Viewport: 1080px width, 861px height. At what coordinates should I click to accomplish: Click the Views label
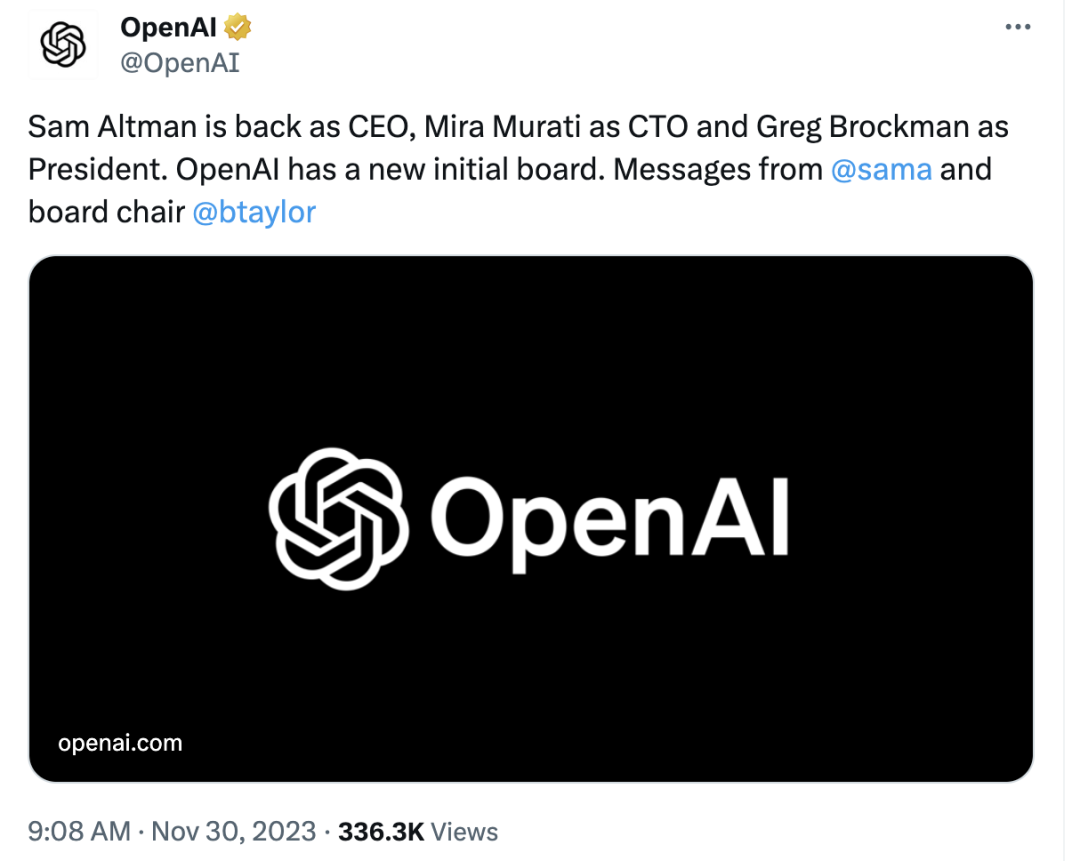tap(464, 831)
